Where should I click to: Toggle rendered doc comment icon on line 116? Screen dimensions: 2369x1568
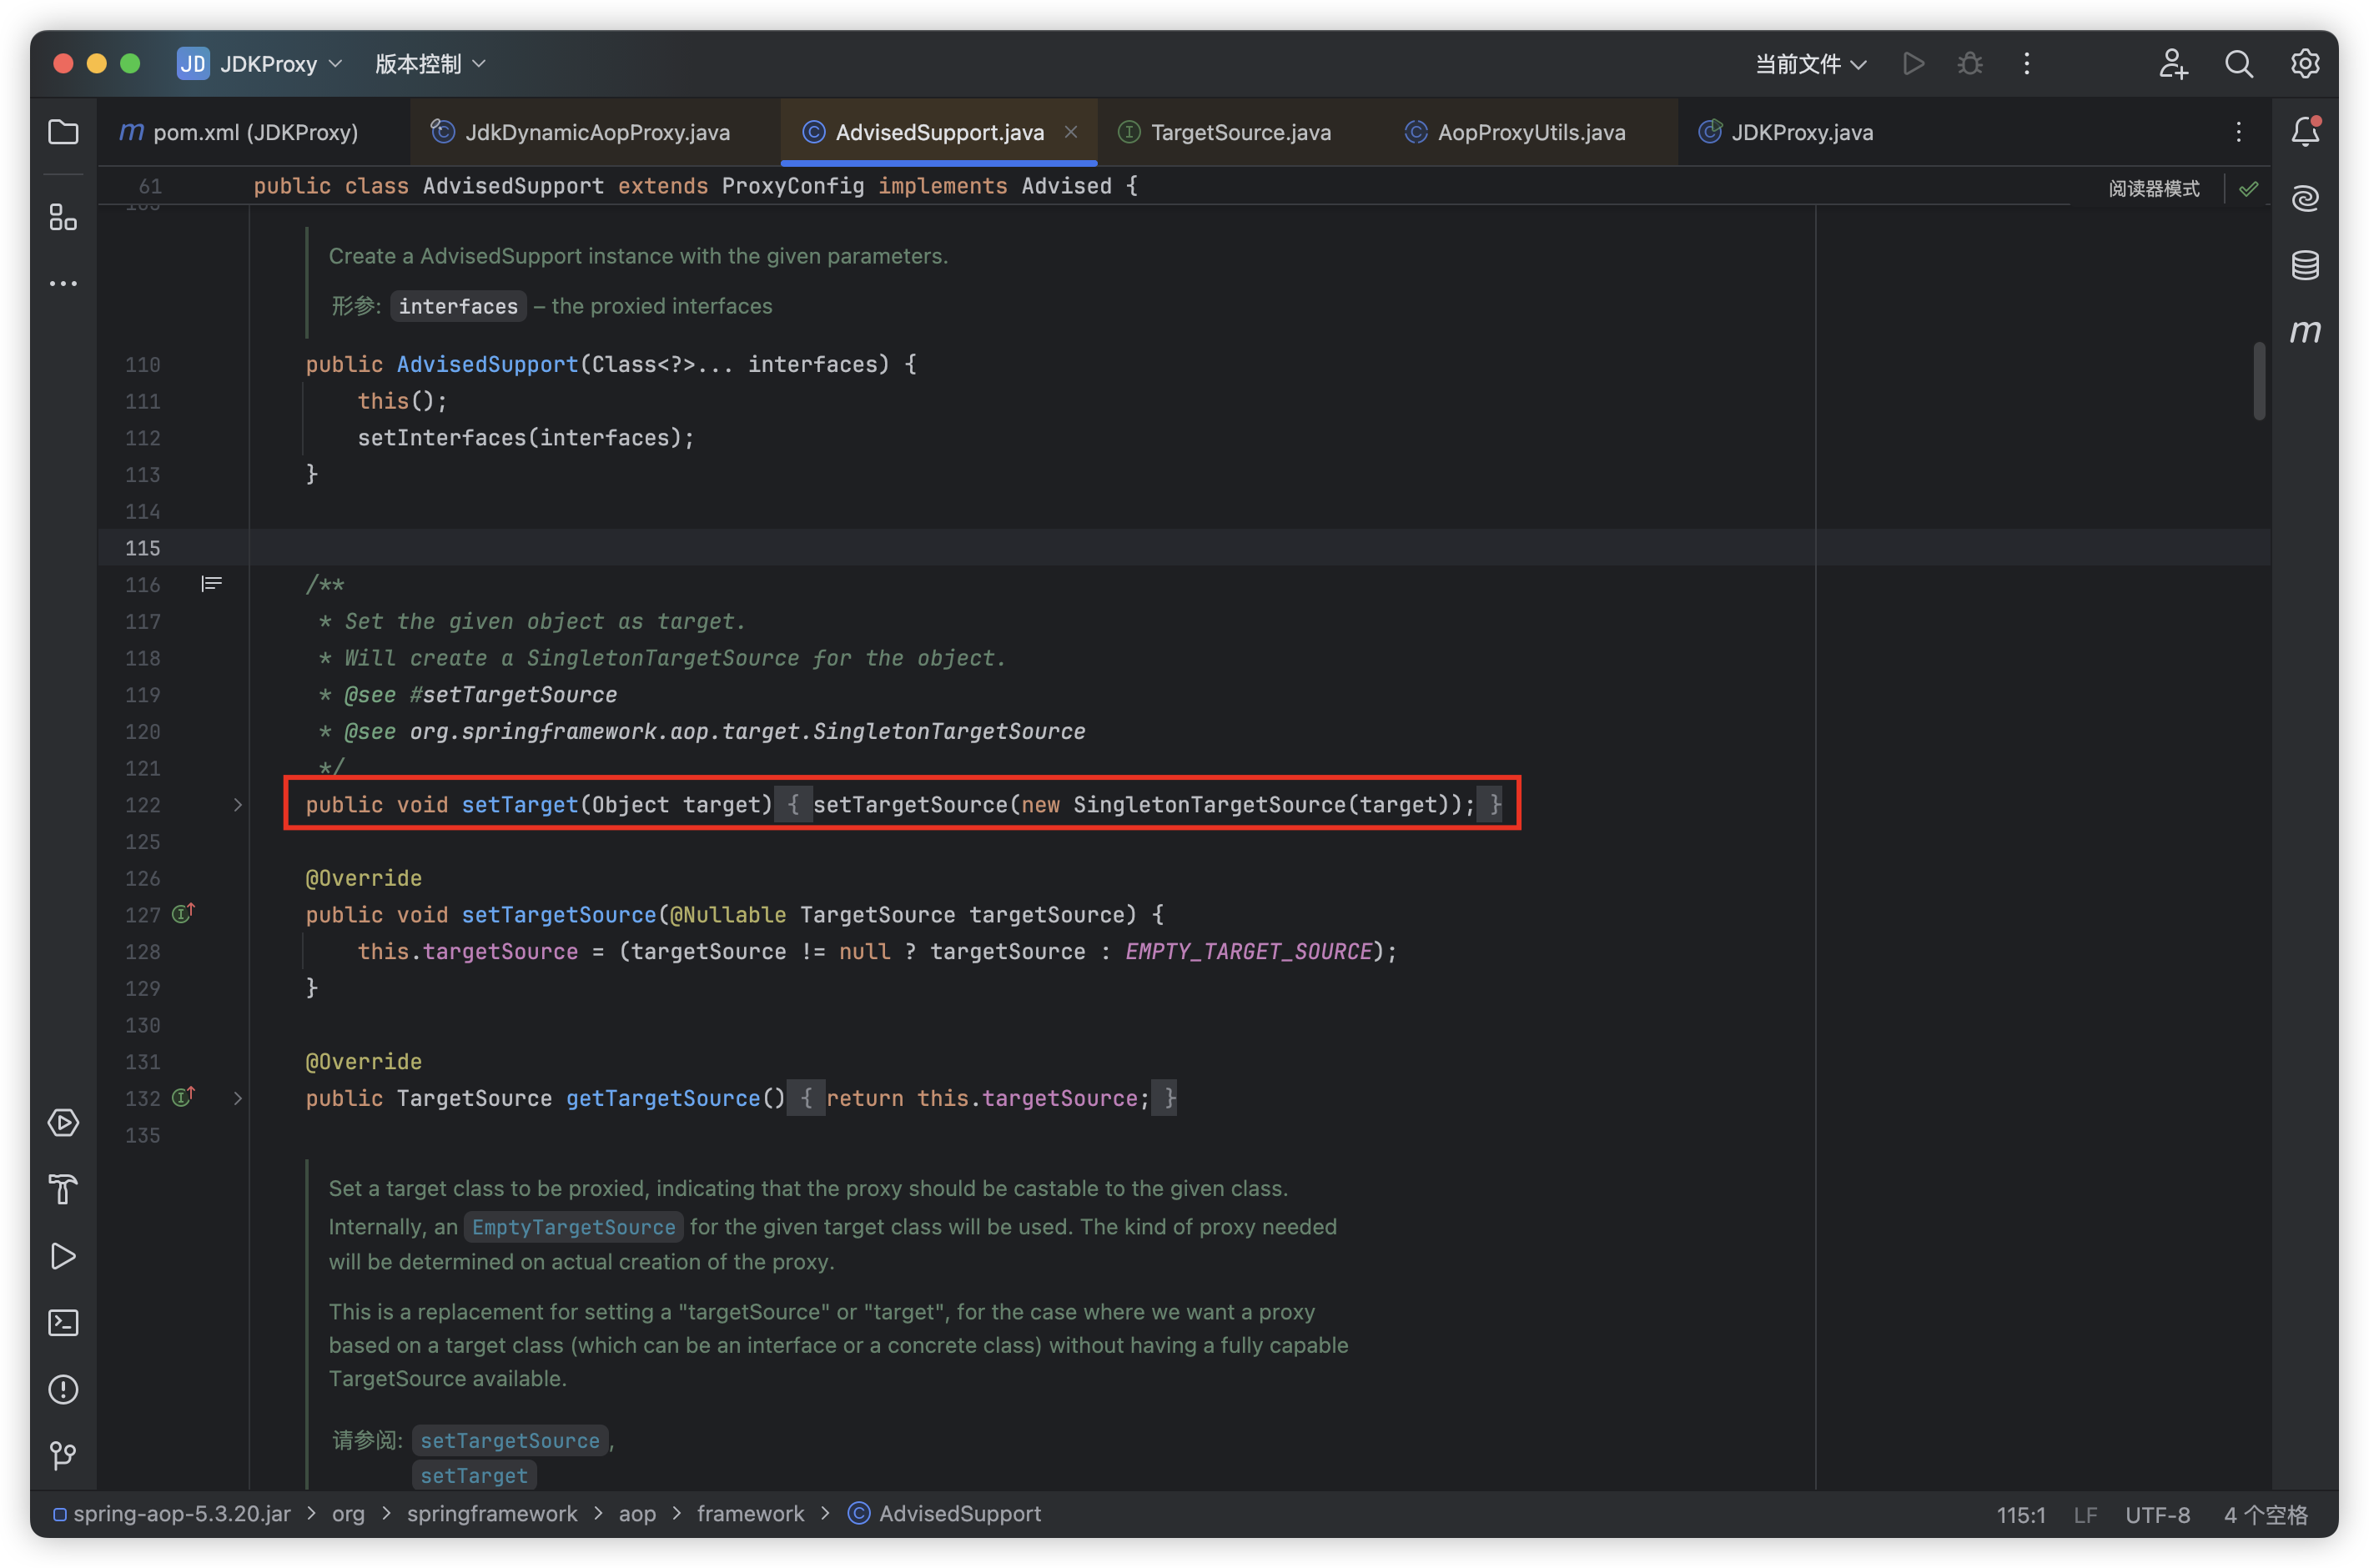[x=211, y=584]
